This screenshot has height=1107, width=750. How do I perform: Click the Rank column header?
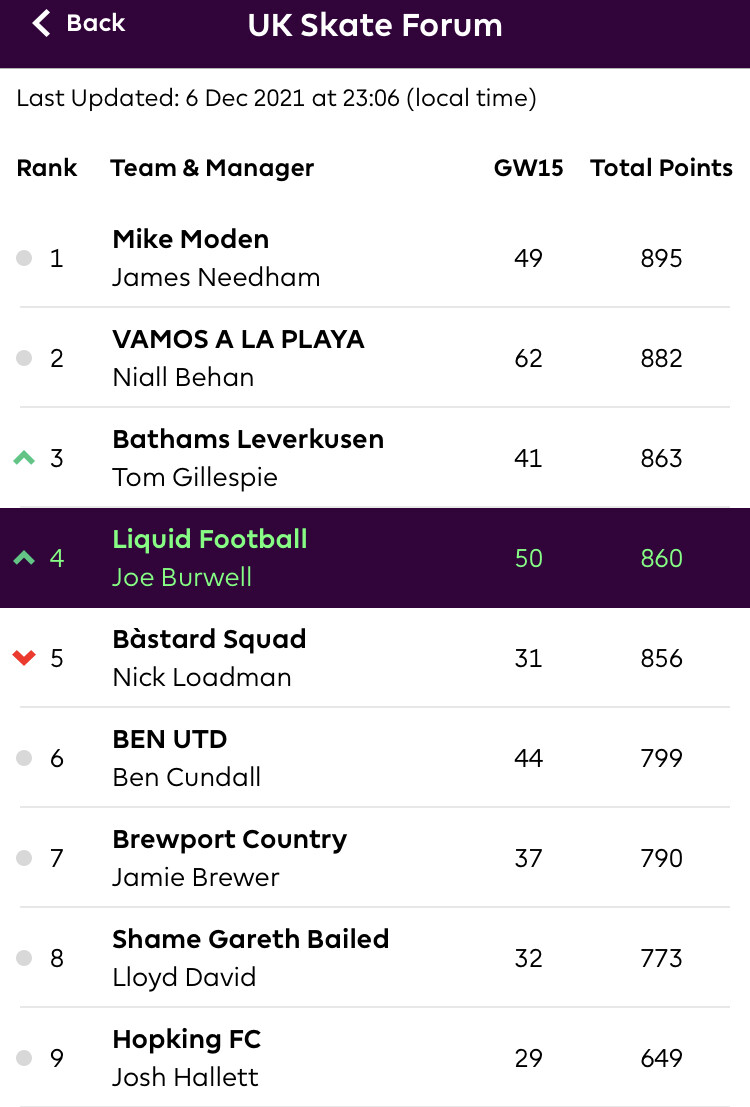click(x=47, y=168)
